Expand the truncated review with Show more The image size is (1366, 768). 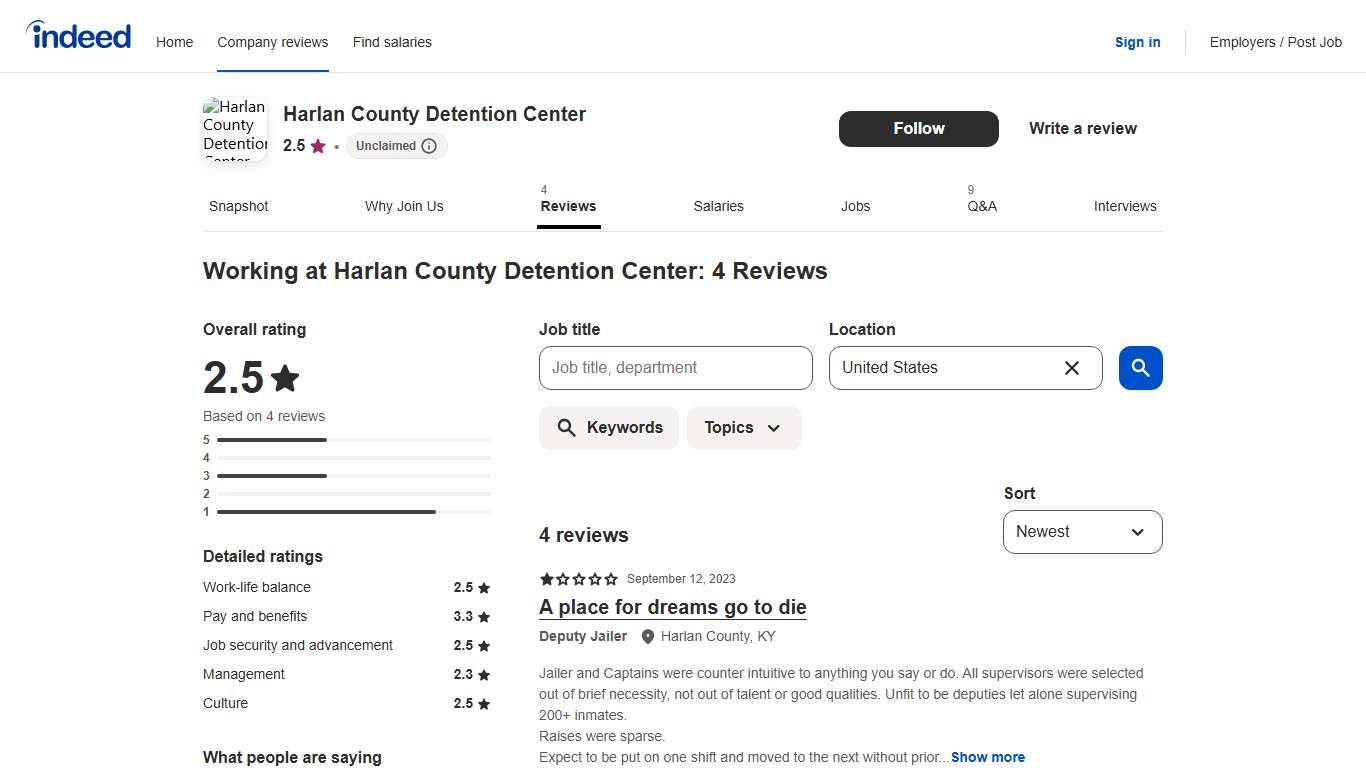988,757
